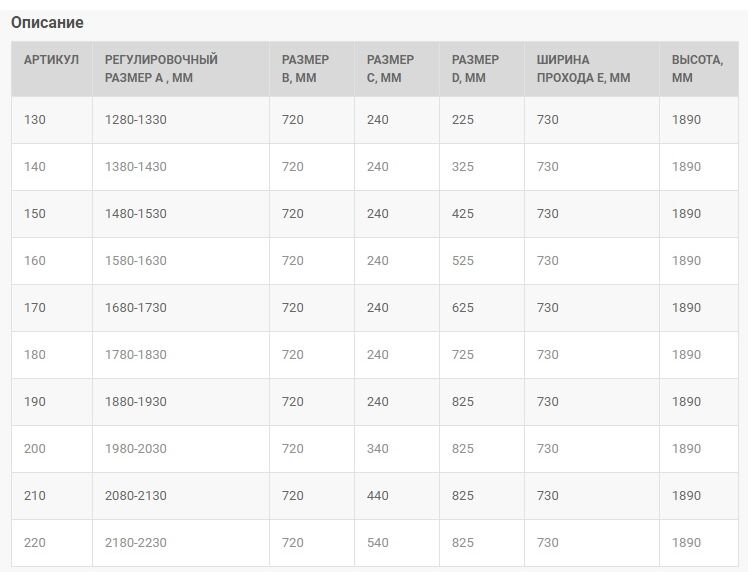748x582 pixels.
Task: Select the 1880-1930 range cell
Action: [x=181, y=402]
